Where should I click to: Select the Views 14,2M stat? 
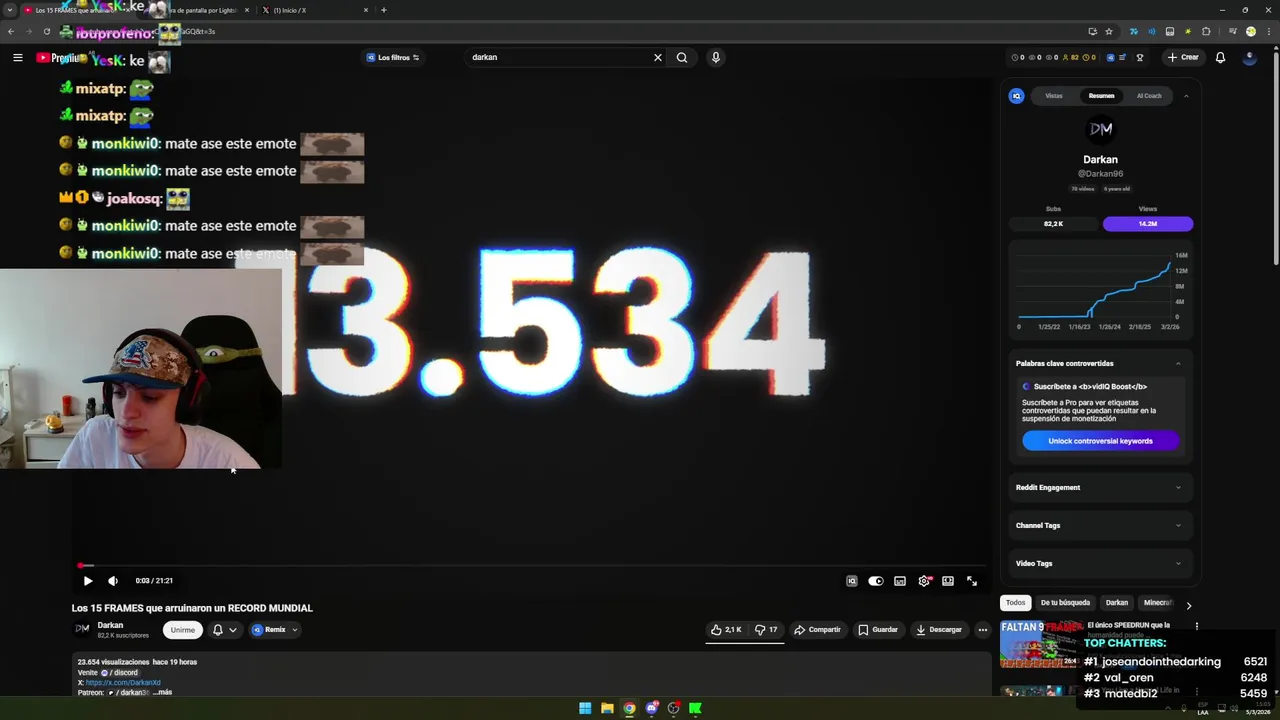(1148, 224)
